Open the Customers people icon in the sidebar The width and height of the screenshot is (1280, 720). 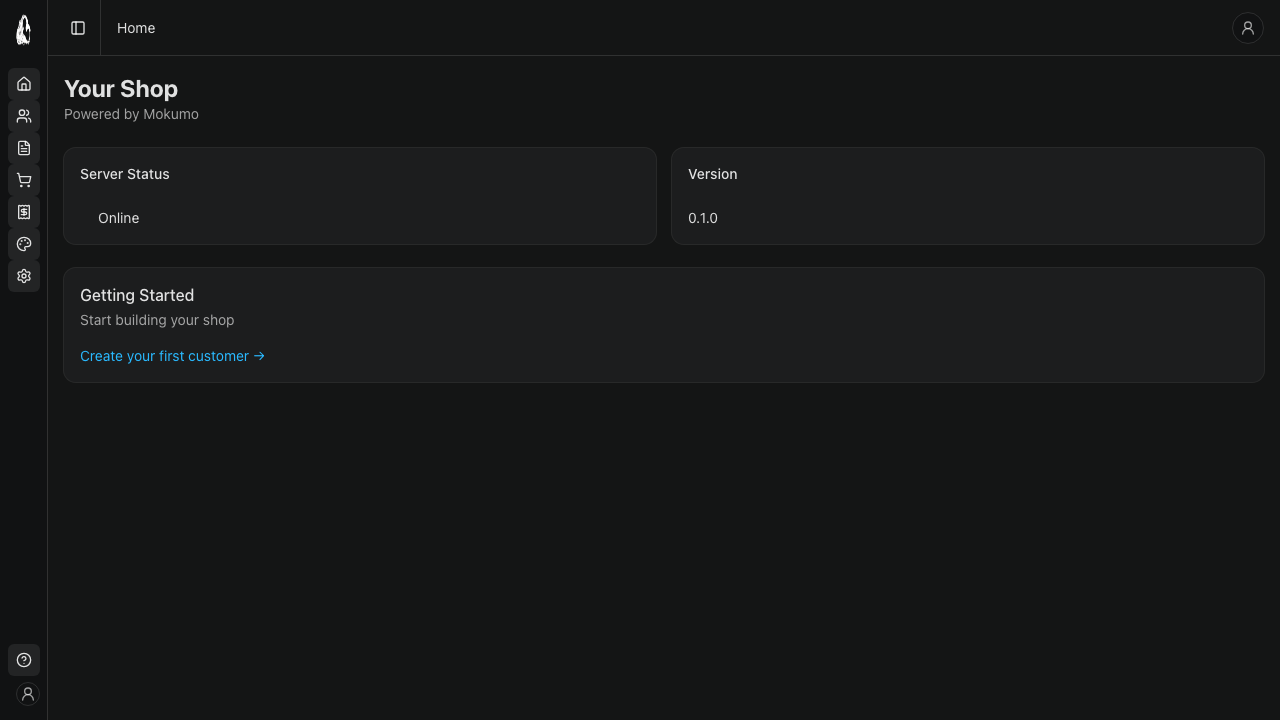[x=24, y=116]
